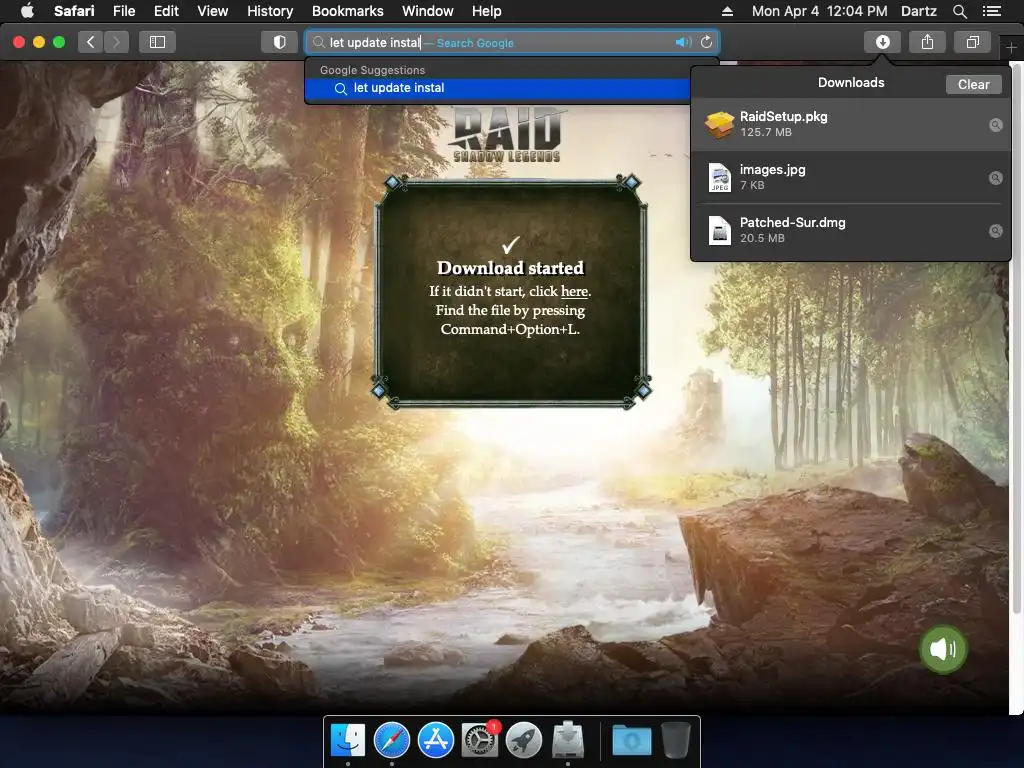Show Patched-Sur.dmg in Finder magnifier
The image size is (1024, 768).
995,231
